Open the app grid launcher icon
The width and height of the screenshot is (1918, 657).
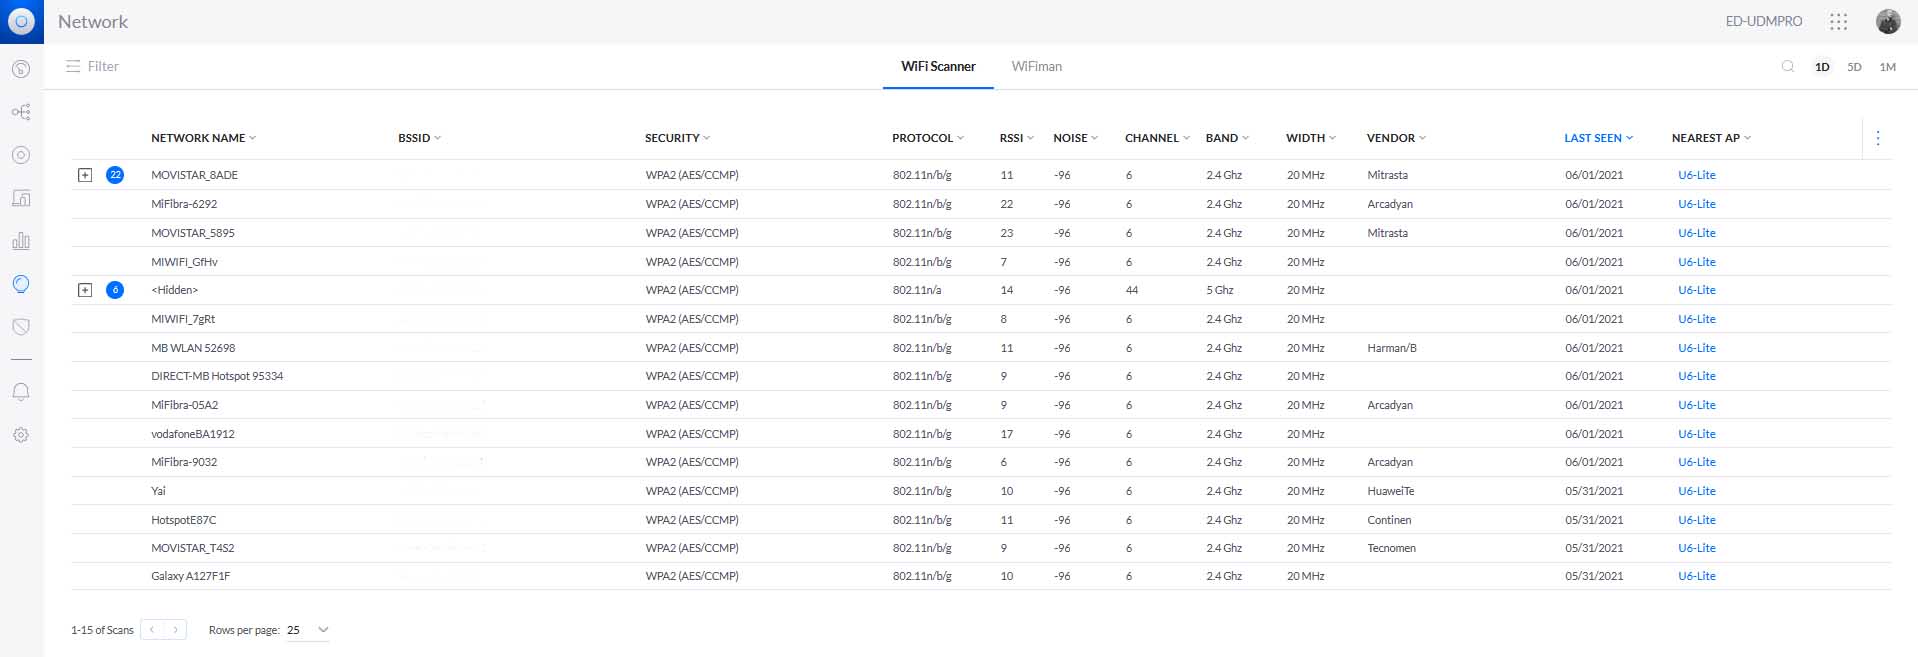1838,21
